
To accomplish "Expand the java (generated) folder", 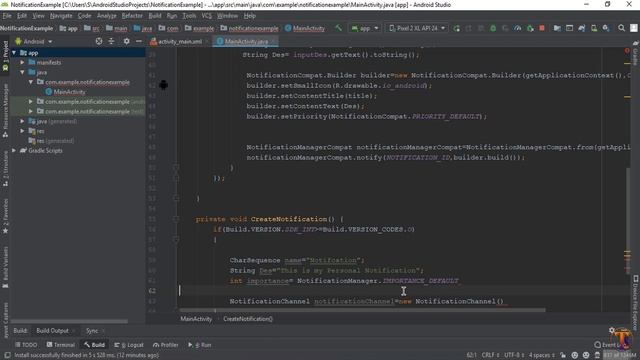I will [x=22, y=121].
